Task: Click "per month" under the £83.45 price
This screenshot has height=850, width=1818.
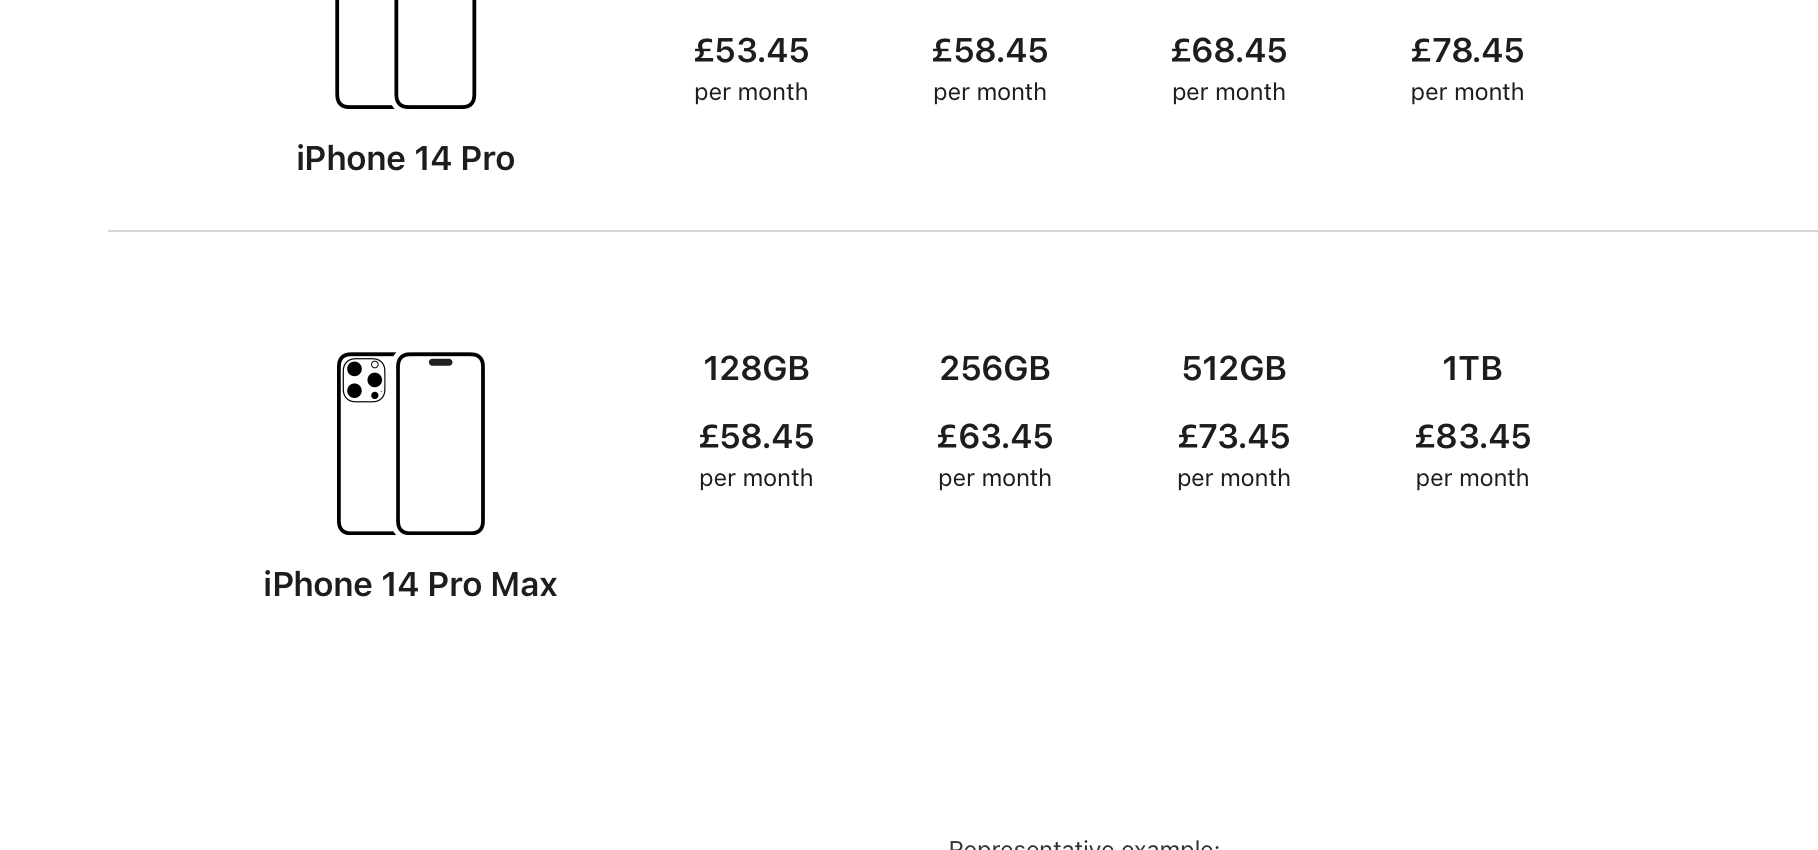Action: 1472,478
